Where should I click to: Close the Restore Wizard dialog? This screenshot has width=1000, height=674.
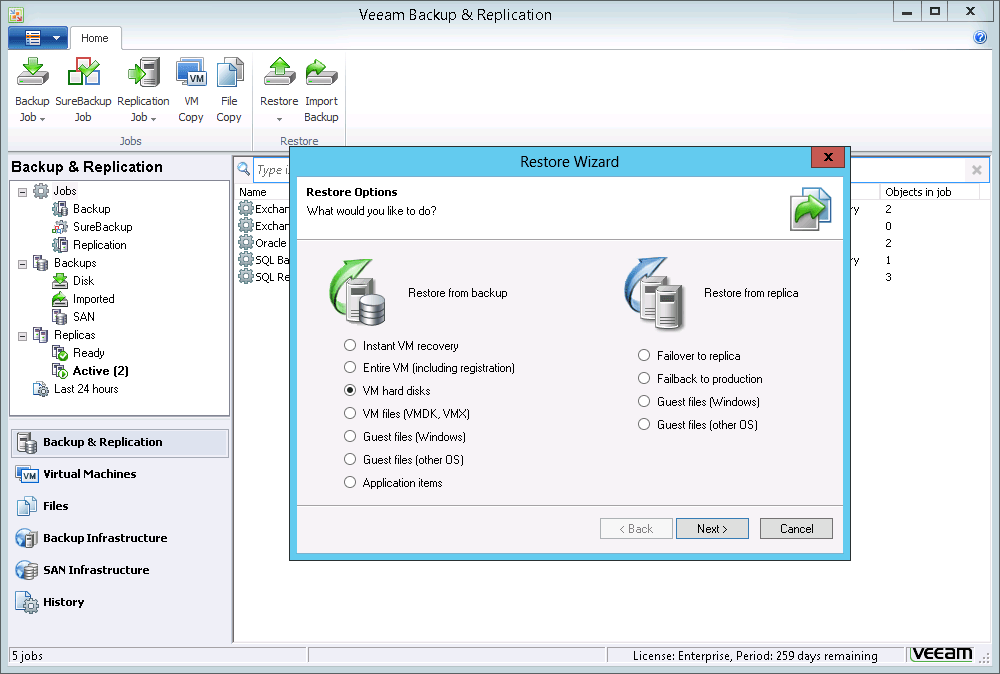(828, 158)
